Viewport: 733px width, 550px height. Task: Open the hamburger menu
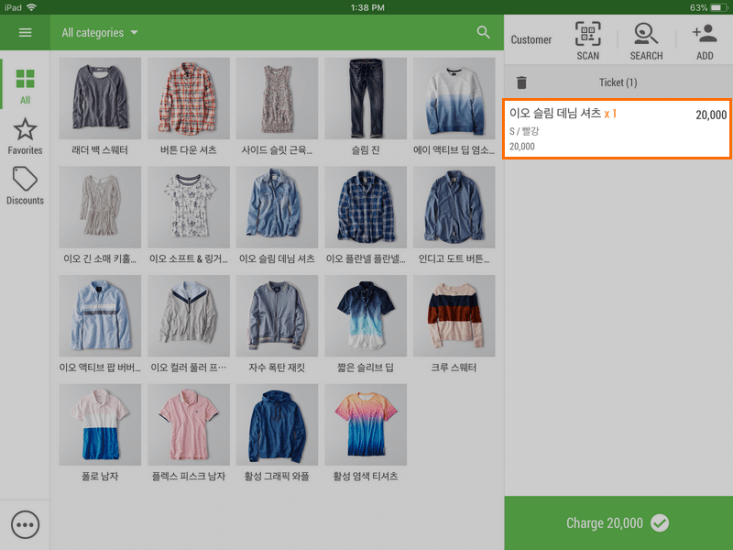coord(25,32)
